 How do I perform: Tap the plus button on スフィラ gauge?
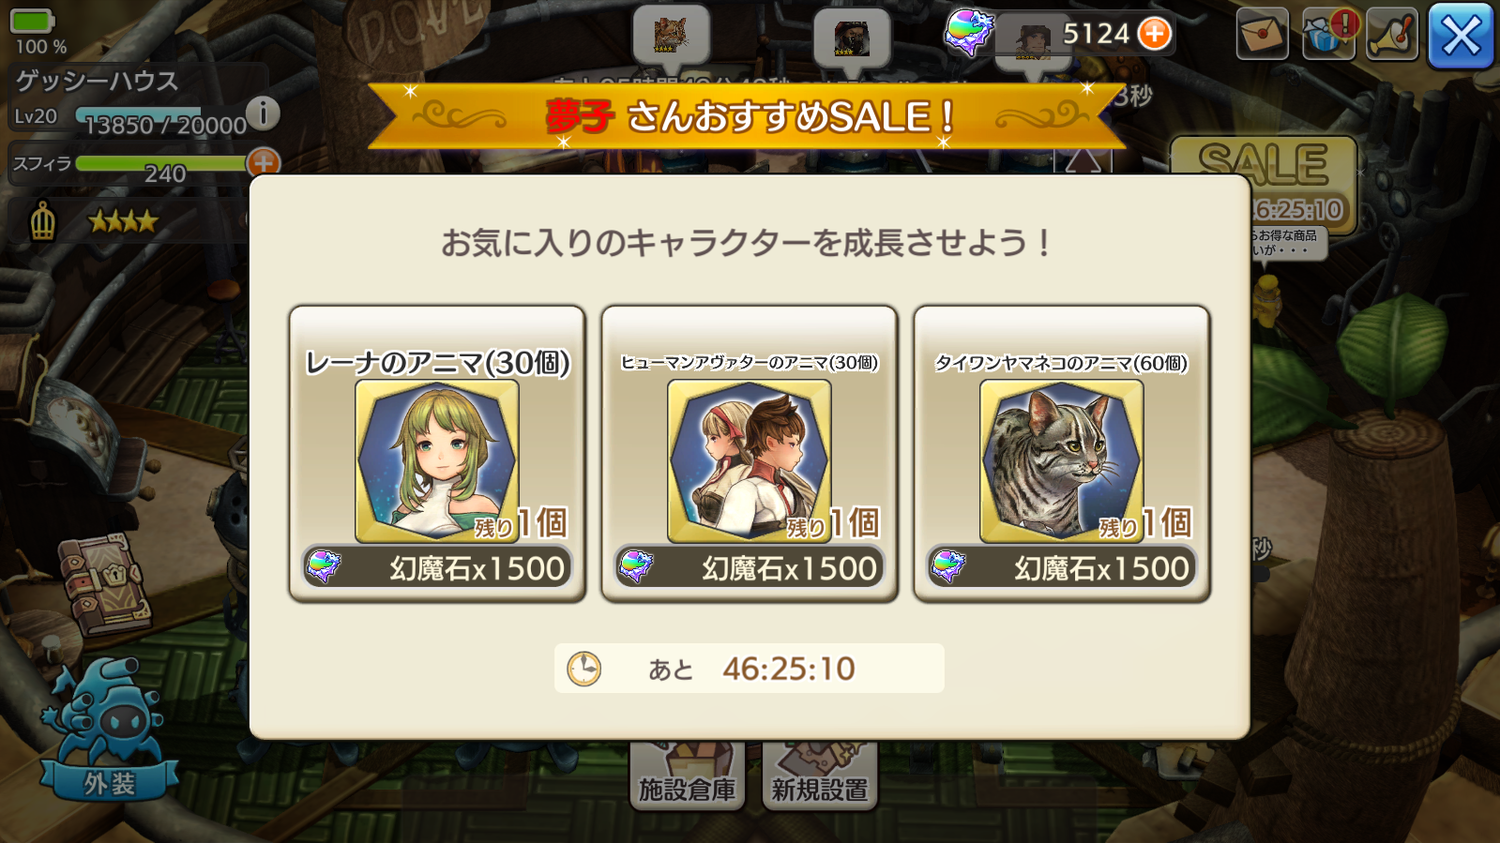click(263, 163)
